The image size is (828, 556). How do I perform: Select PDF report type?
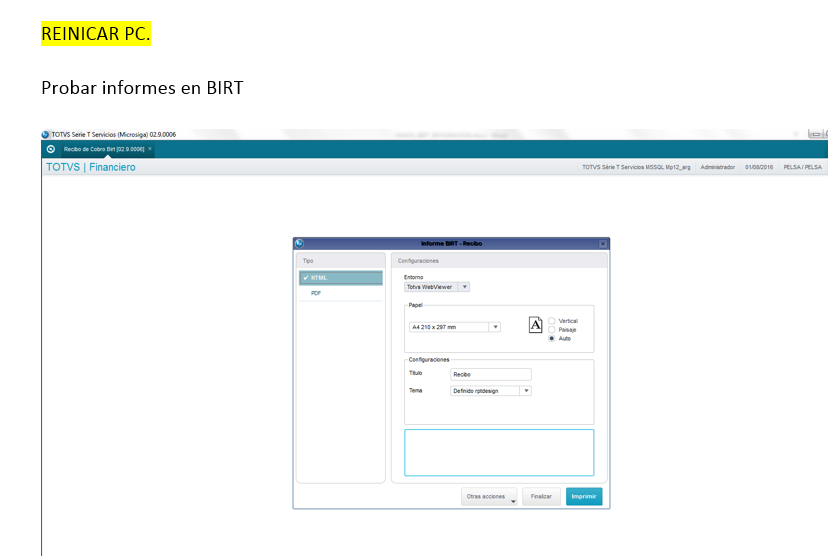tap(341, 293)
